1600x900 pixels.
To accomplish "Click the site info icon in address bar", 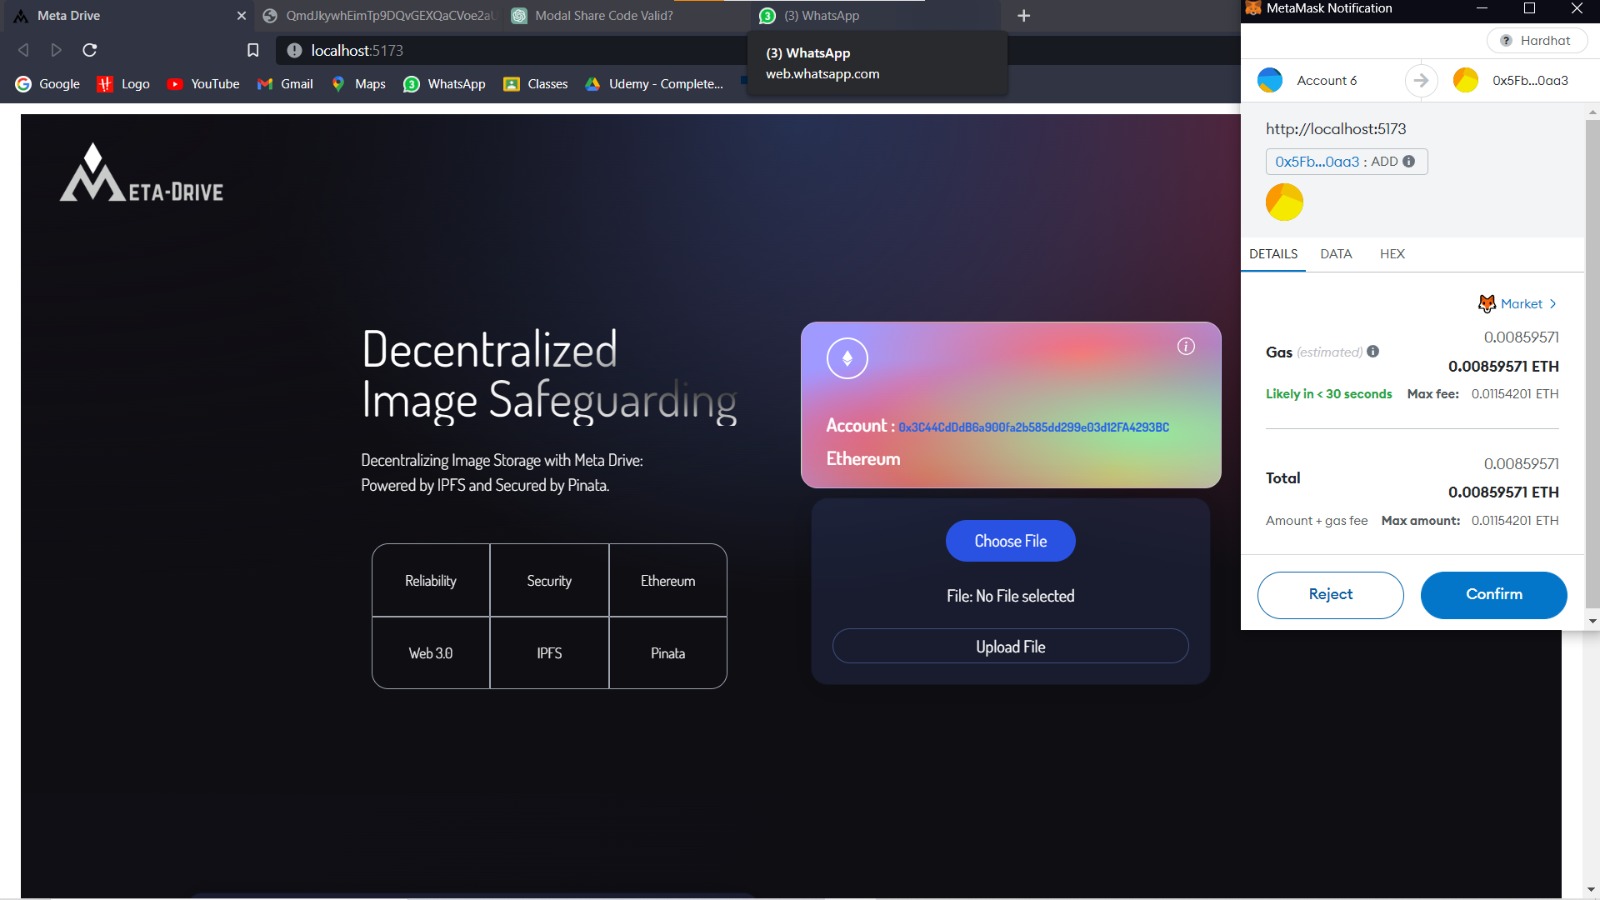I will (294, 50).
